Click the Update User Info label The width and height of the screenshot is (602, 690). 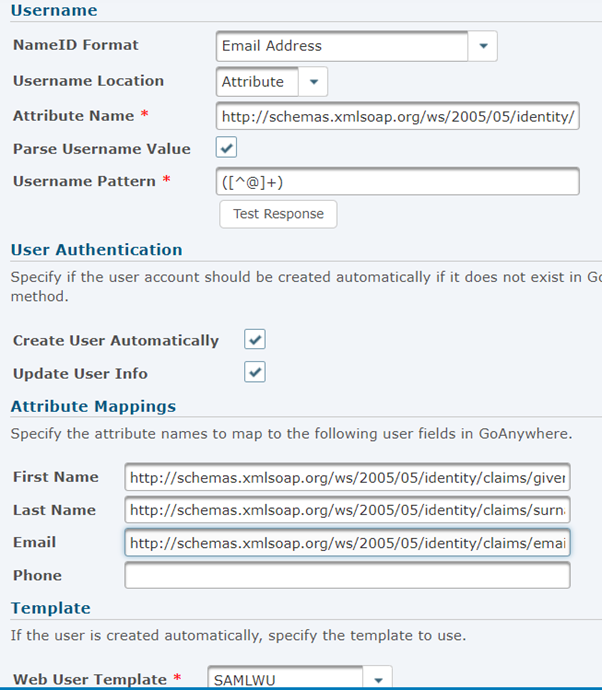coord(80,374)
